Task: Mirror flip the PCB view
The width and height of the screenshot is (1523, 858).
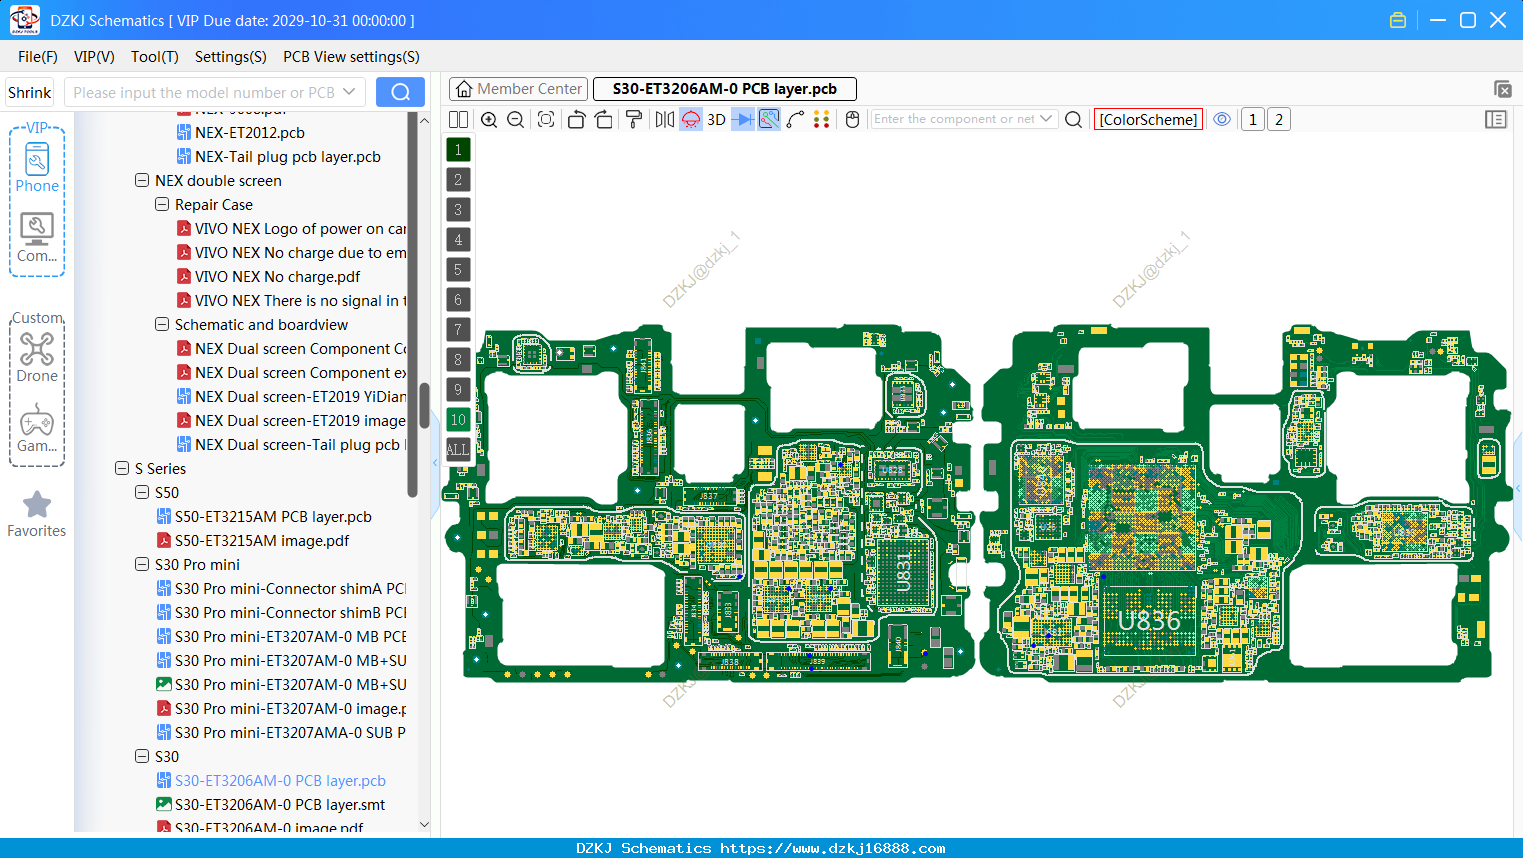Action: pos(664,119)
